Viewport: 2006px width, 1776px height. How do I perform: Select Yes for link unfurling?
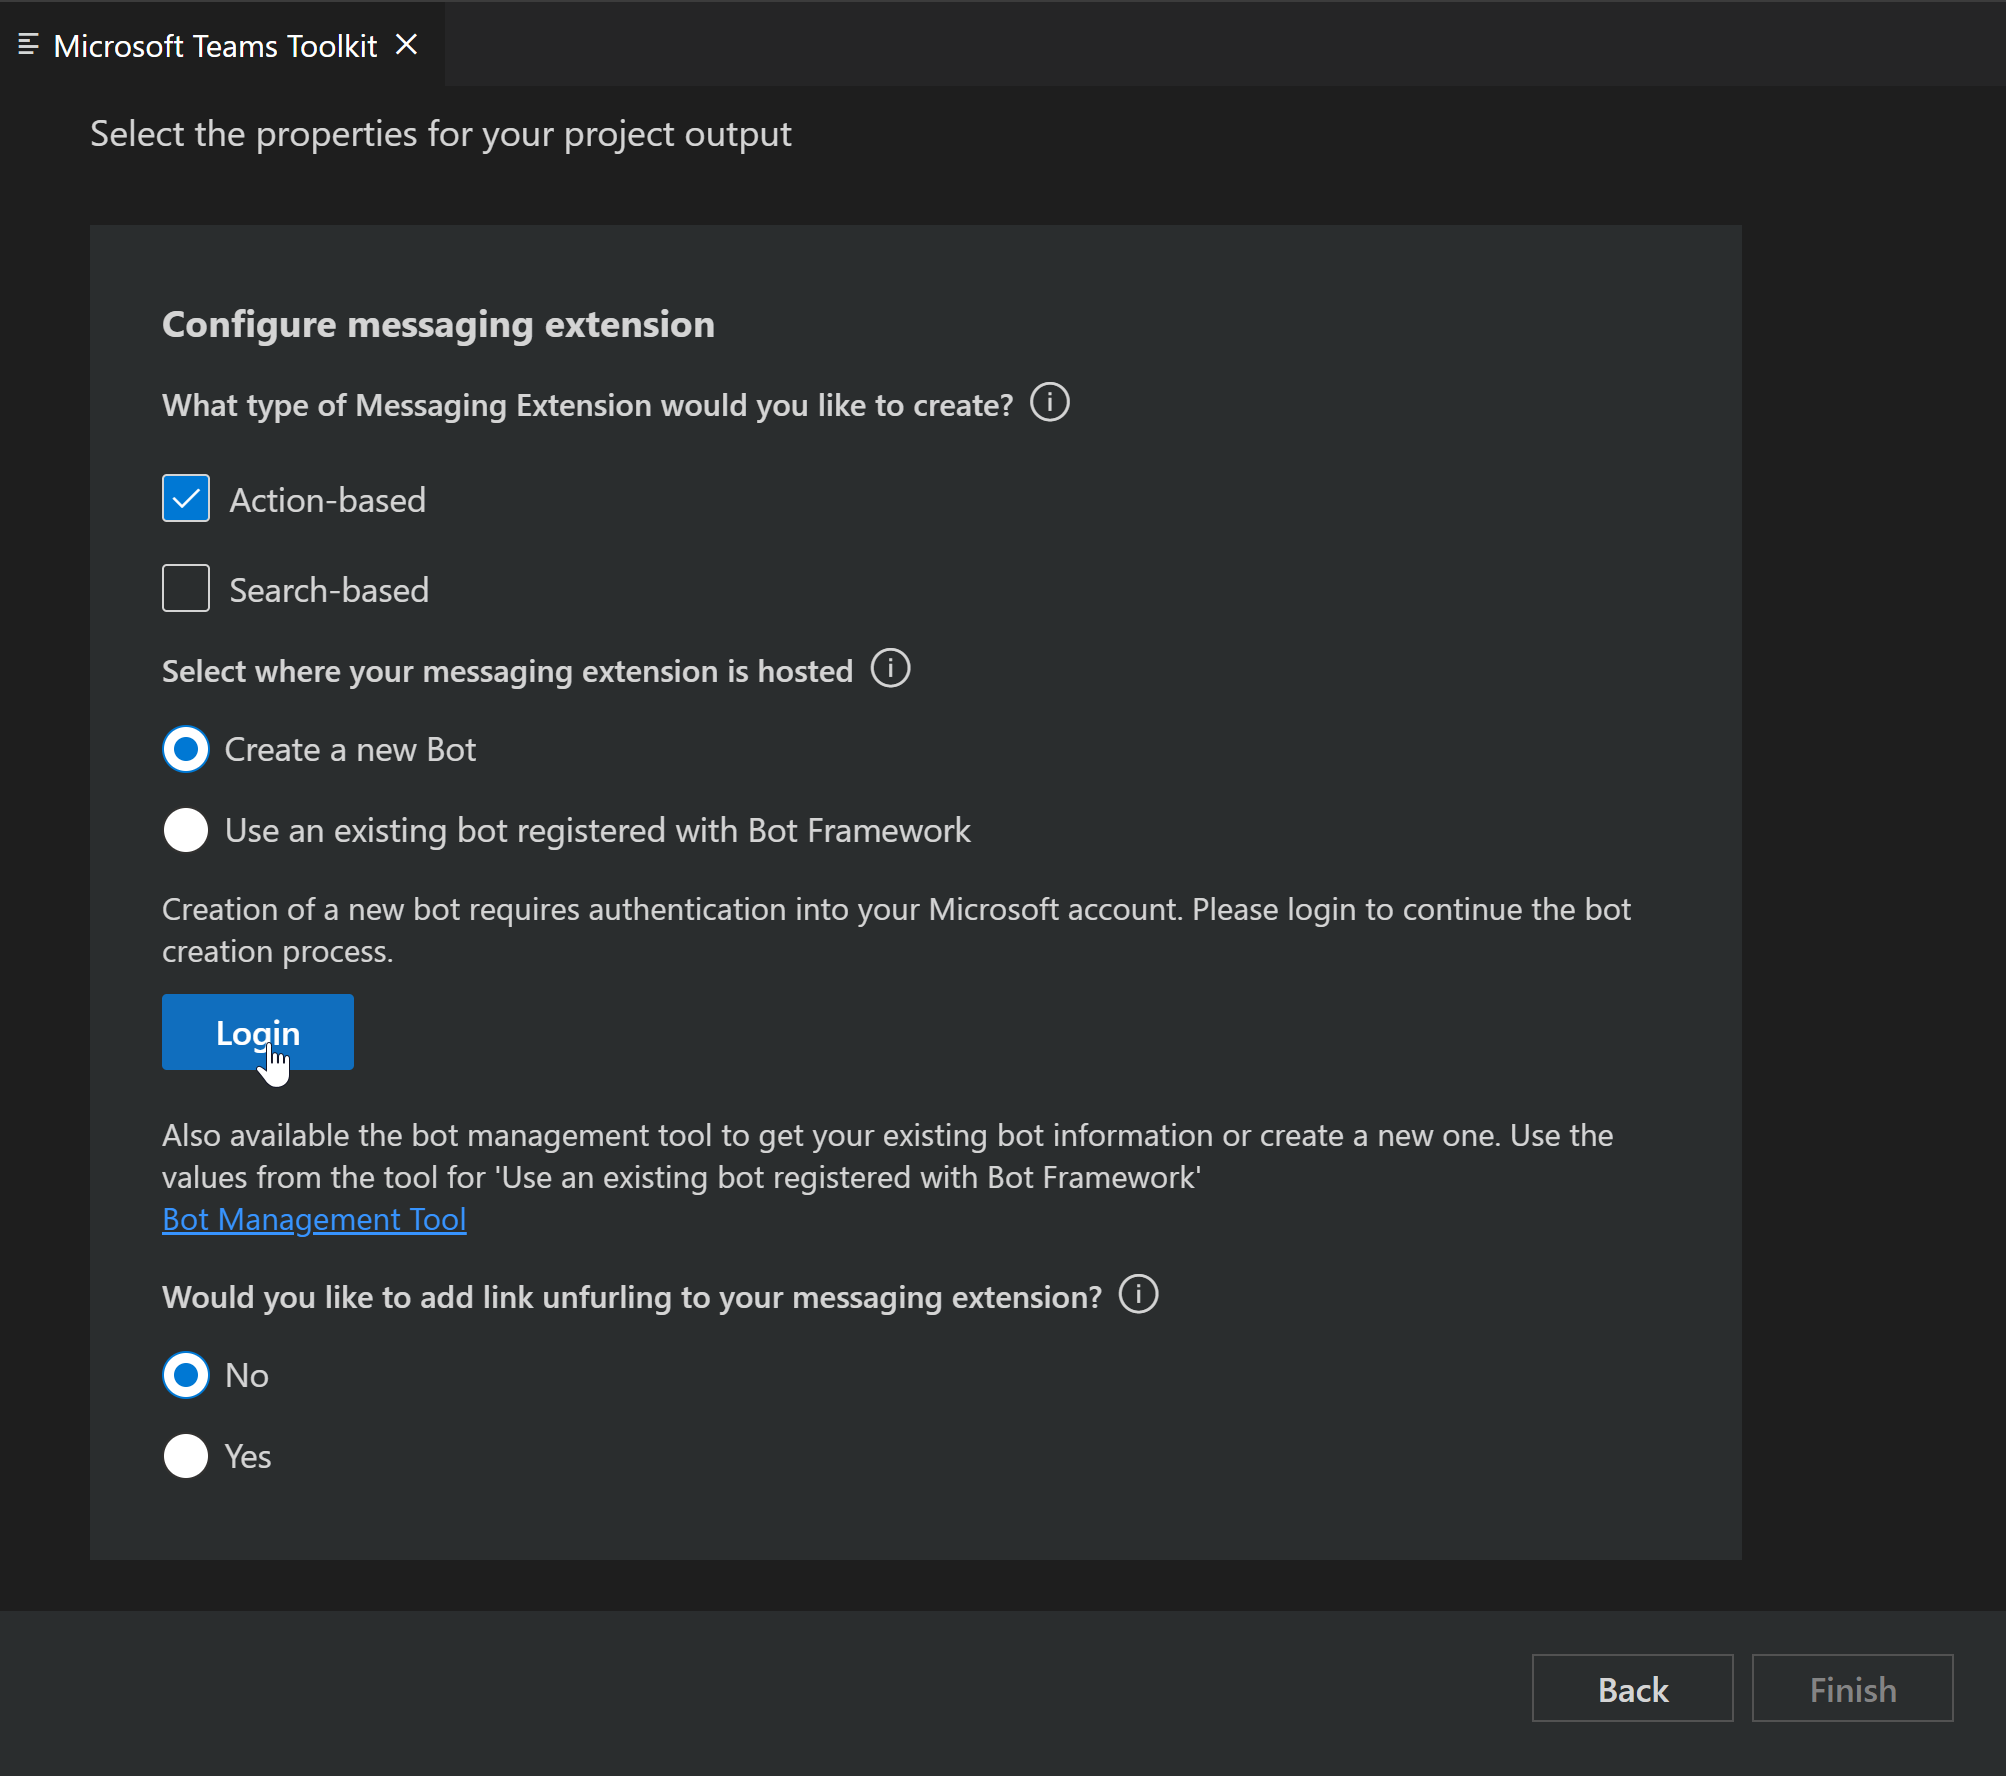coord(186,1456)
